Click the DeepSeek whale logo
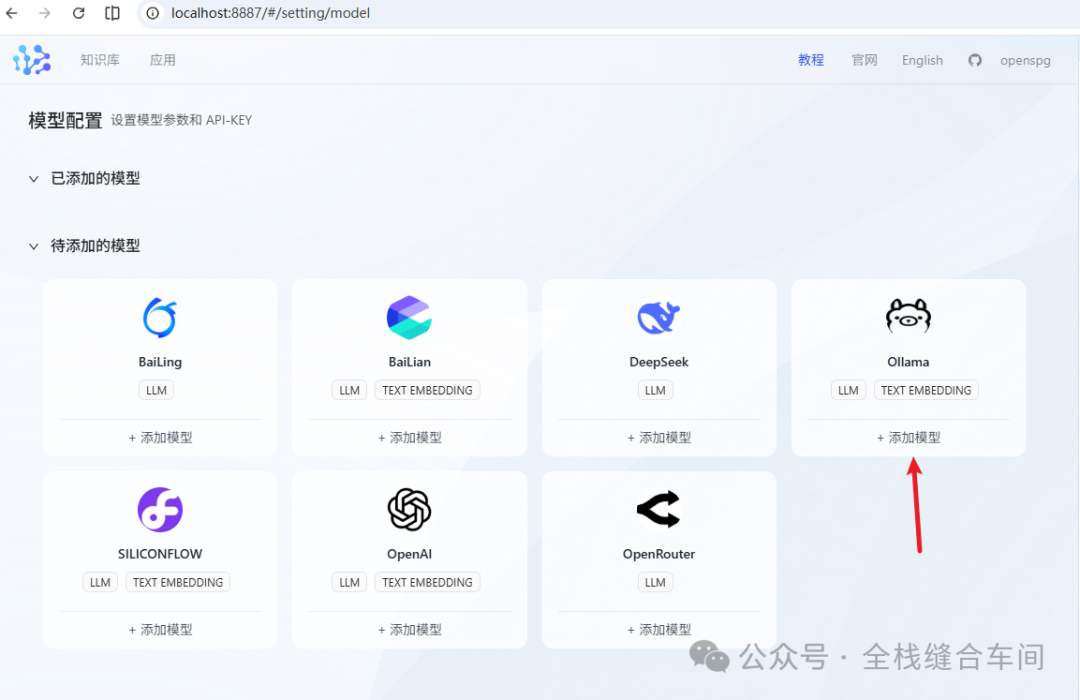Image resolution: width=1080 pixels, height=700 pixels. 658,318
